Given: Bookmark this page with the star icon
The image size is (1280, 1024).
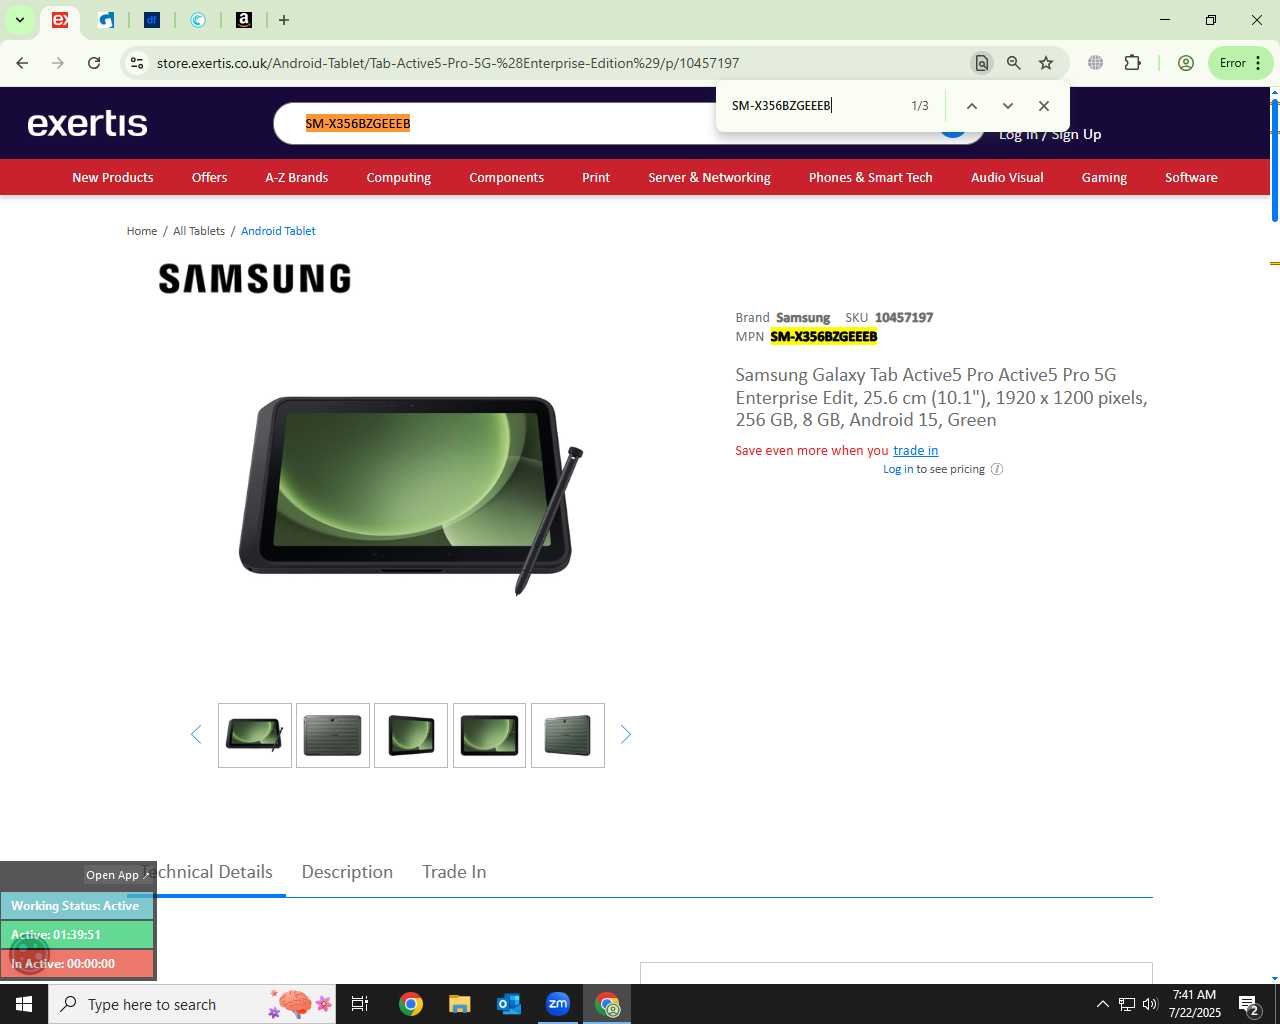Looking at the screenshot, I should pyautogui.click(x=1046, y=63).
